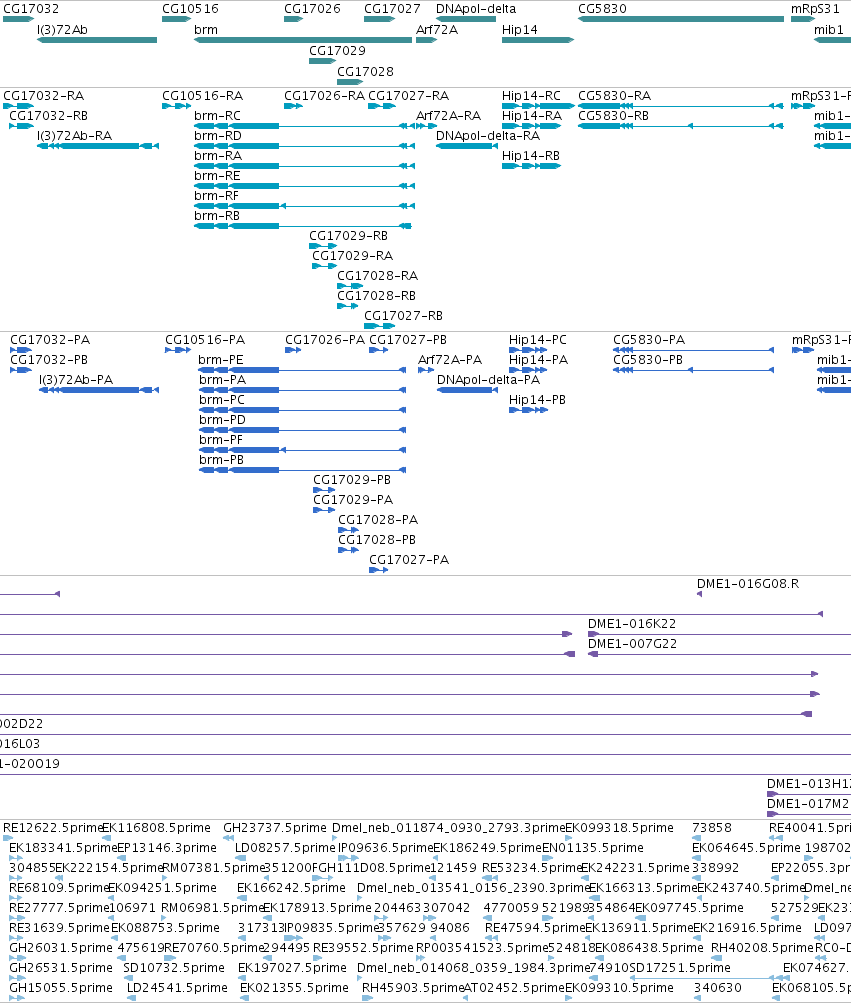Click the CG17029-PB CDS label

pos(352,480)
